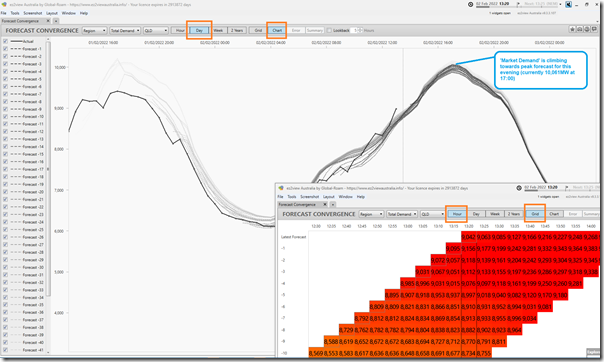Image resolution: width=604 pixels, height=362 pixels.
Task: Click the Summary button in main window
Action: click(x=315, y=30)
